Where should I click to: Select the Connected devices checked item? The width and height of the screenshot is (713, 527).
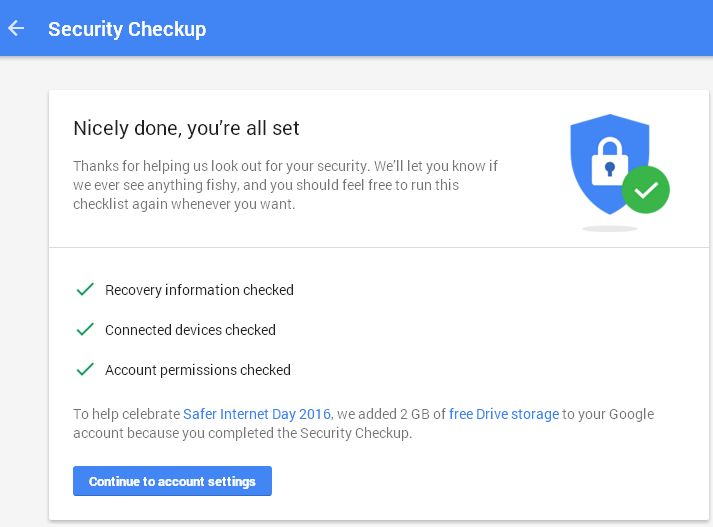click(190, 330)
